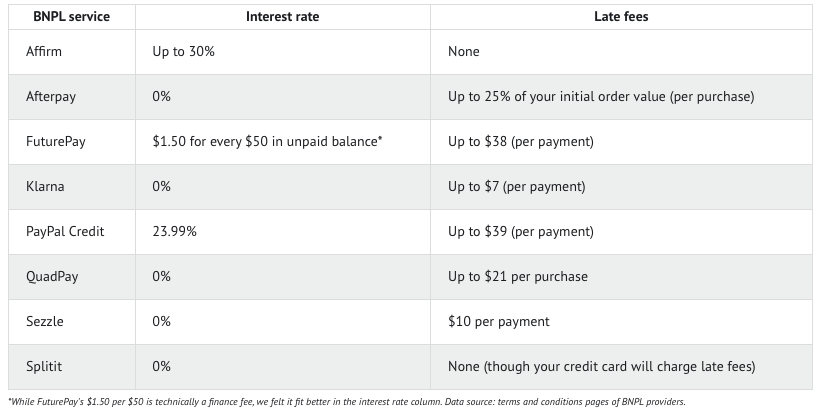Select the Splitit service cell

click(x=72, y=367)
